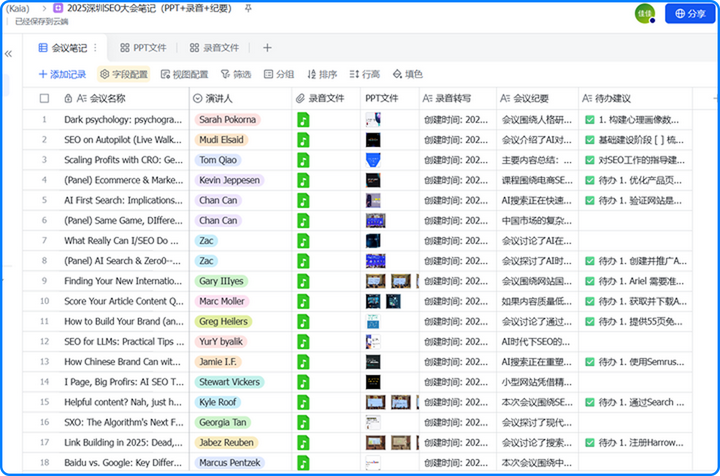Open PPT thumbnail in Sarah Pokorna row
Image resolution: width=720 pixels, height=476 pixels.
tap(373, 120)
